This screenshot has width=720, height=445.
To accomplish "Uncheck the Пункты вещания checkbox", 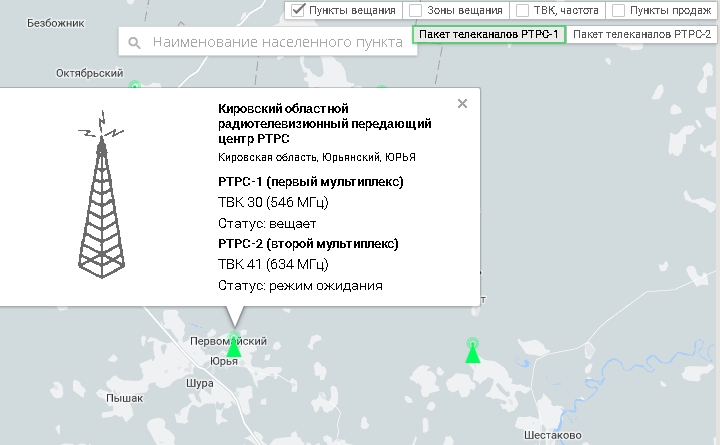I will pos(298,10).
